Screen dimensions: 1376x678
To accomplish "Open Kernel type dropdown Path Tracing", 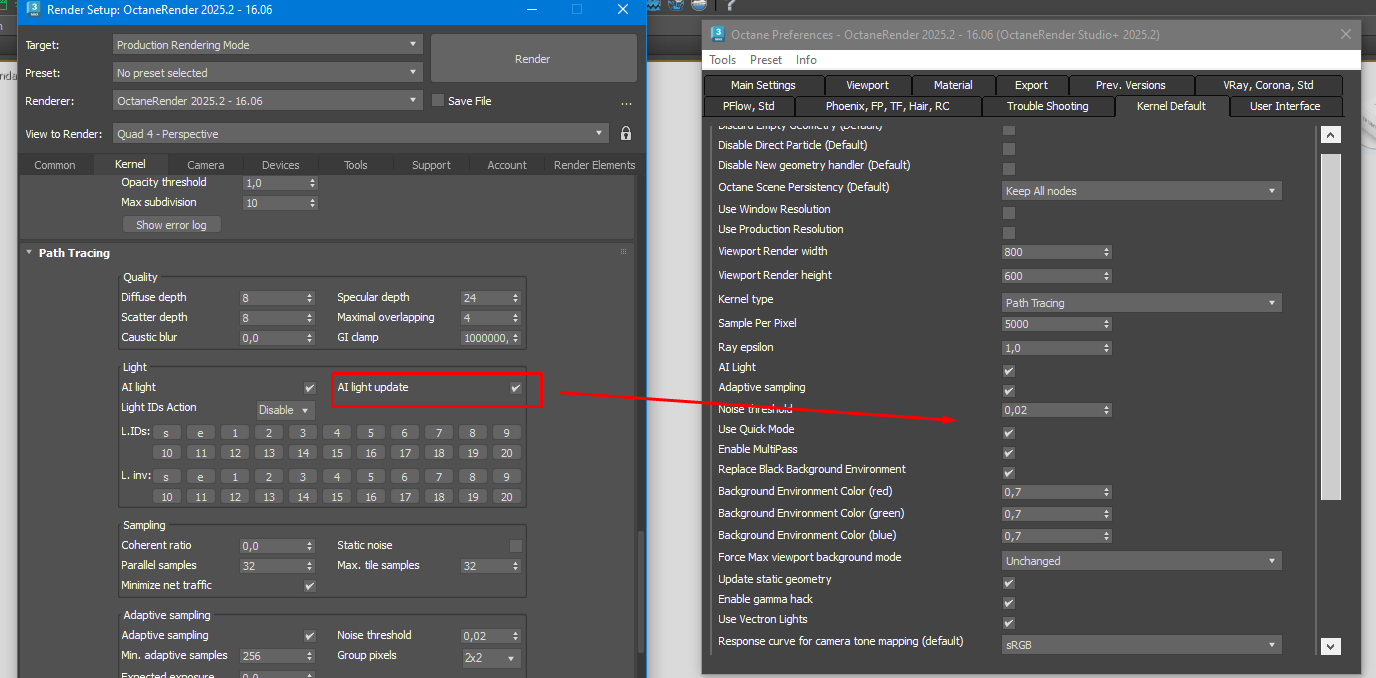I will (x=1142, y=303).
